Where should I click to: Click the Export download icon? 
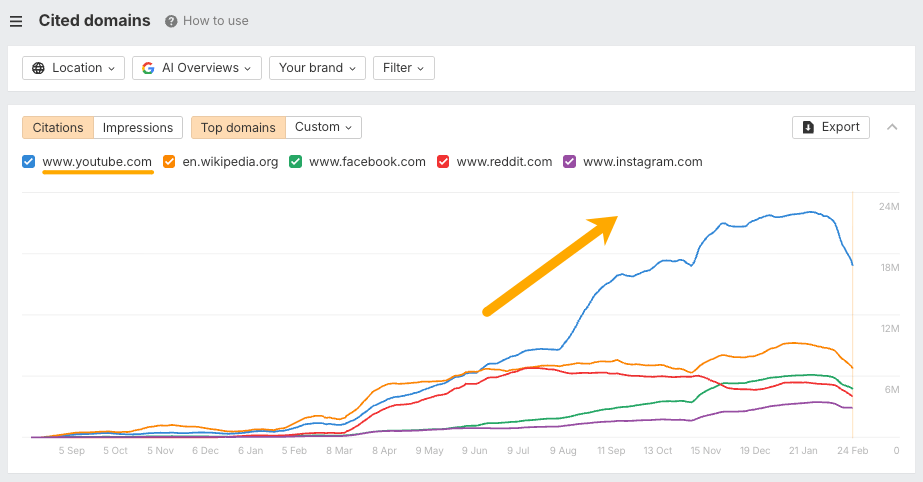[x=808, y=127]
